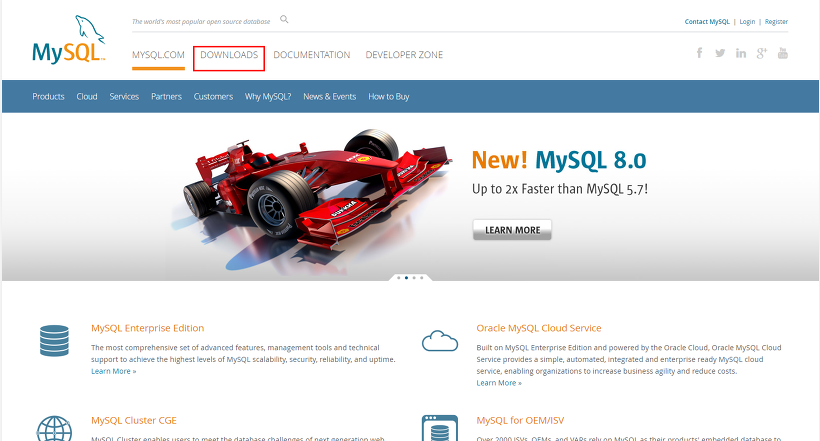
Task: Open the MySQL Enterprise Edition heading link
Action: click(x=147, y=328)
